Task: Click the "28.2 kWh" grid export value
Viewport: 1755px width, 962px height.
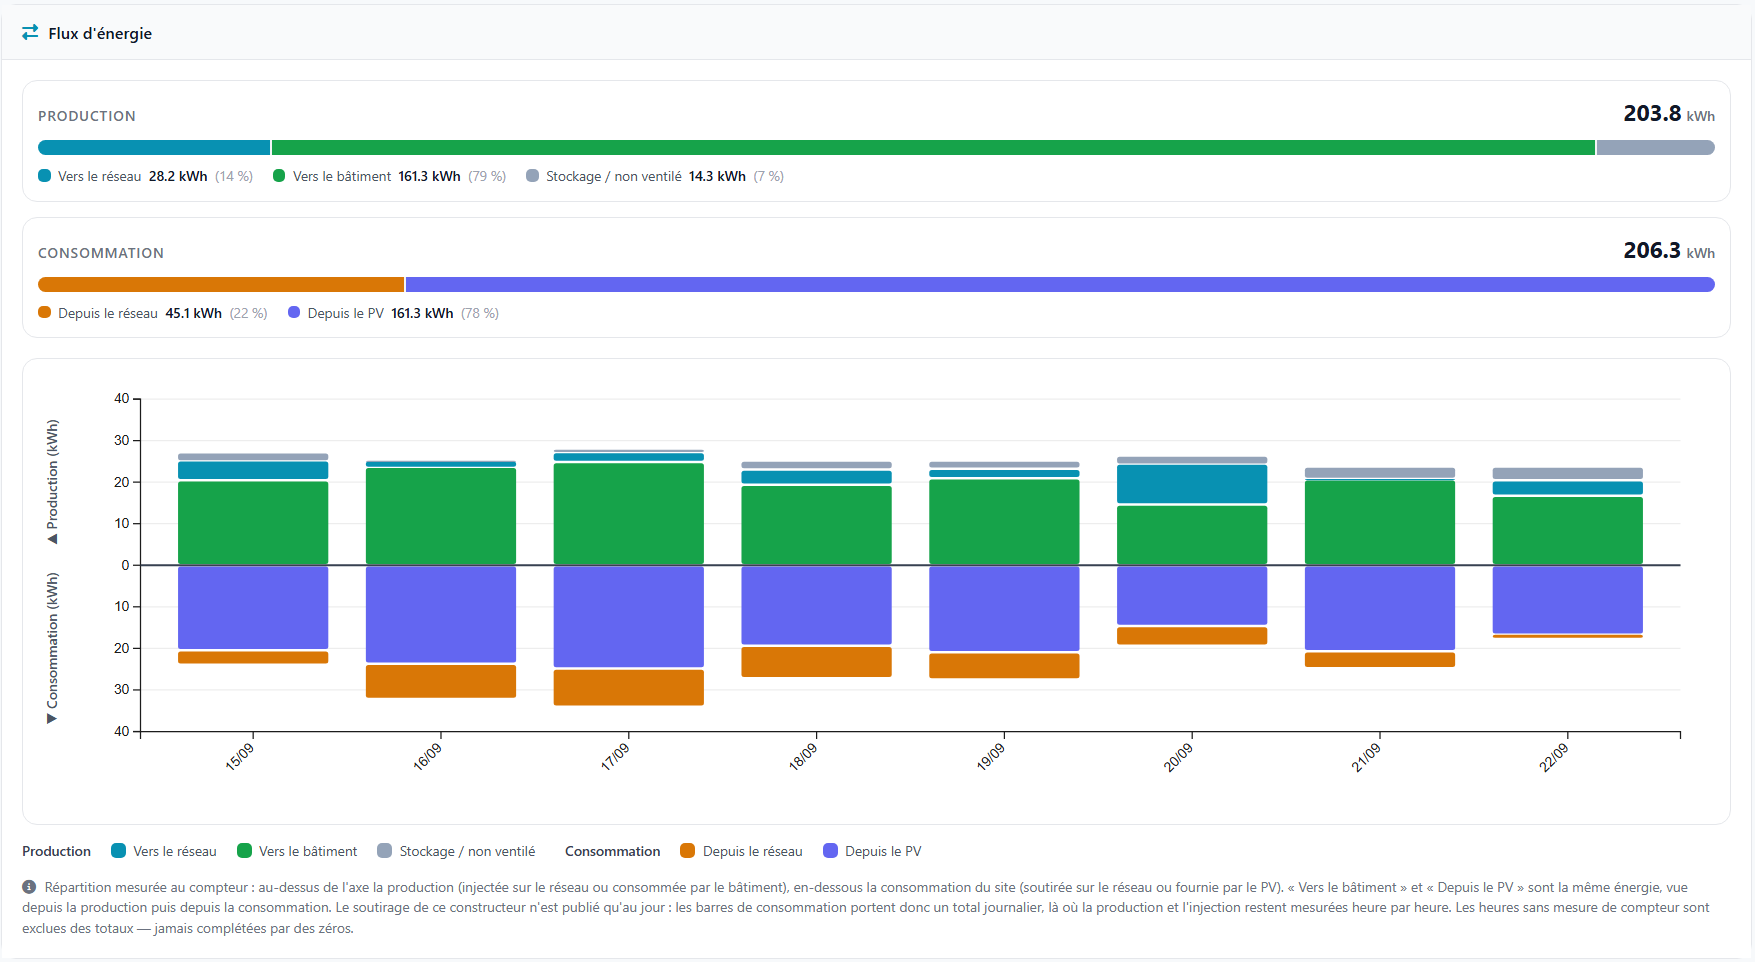Action: tap(178, 176)
